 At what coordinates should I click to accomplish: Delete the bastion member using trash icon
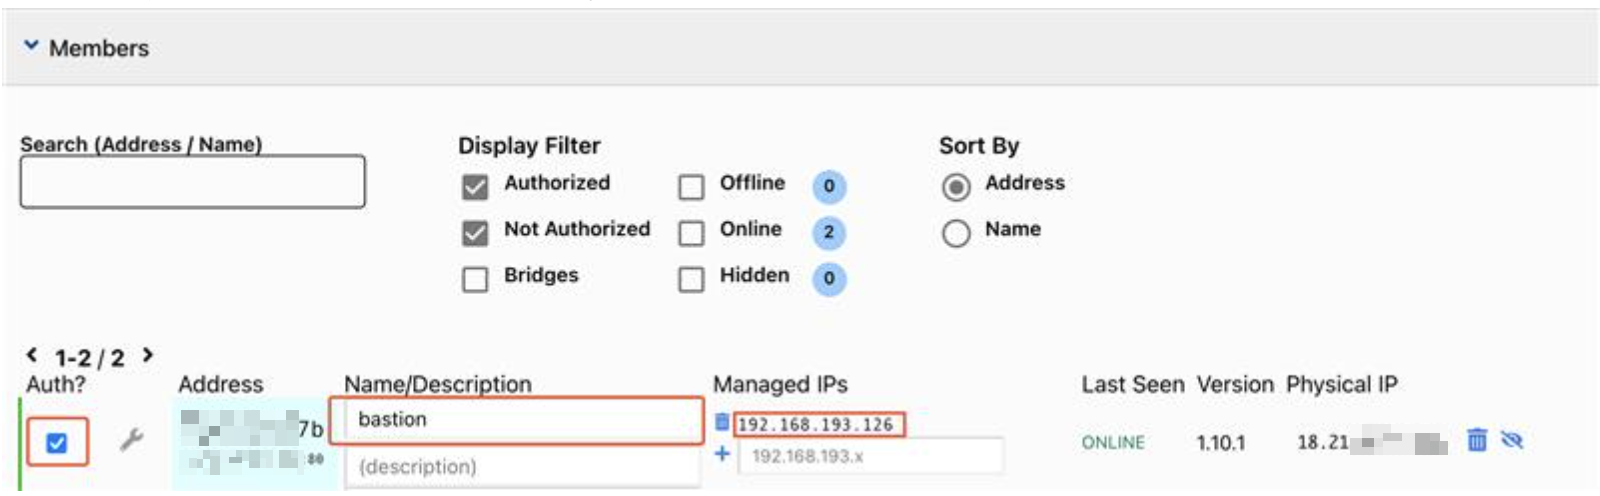click(1476, 440)
